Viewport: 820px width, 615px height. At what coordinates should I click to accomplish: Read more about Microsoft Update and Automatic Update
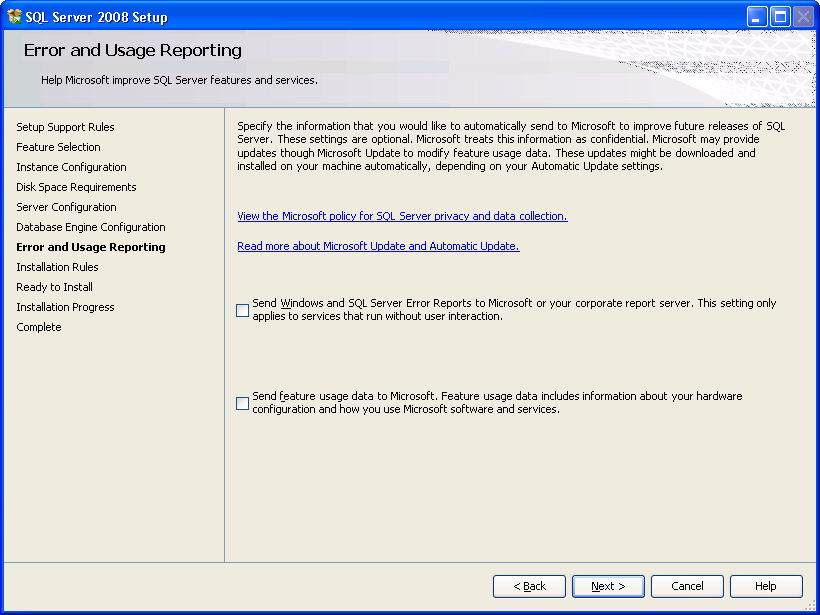(378, 246)
